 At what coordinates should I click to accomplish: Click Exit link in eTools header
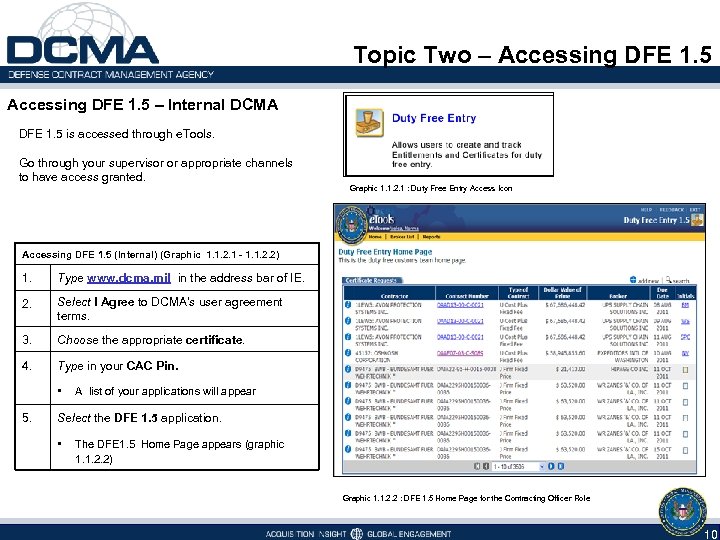695,209
